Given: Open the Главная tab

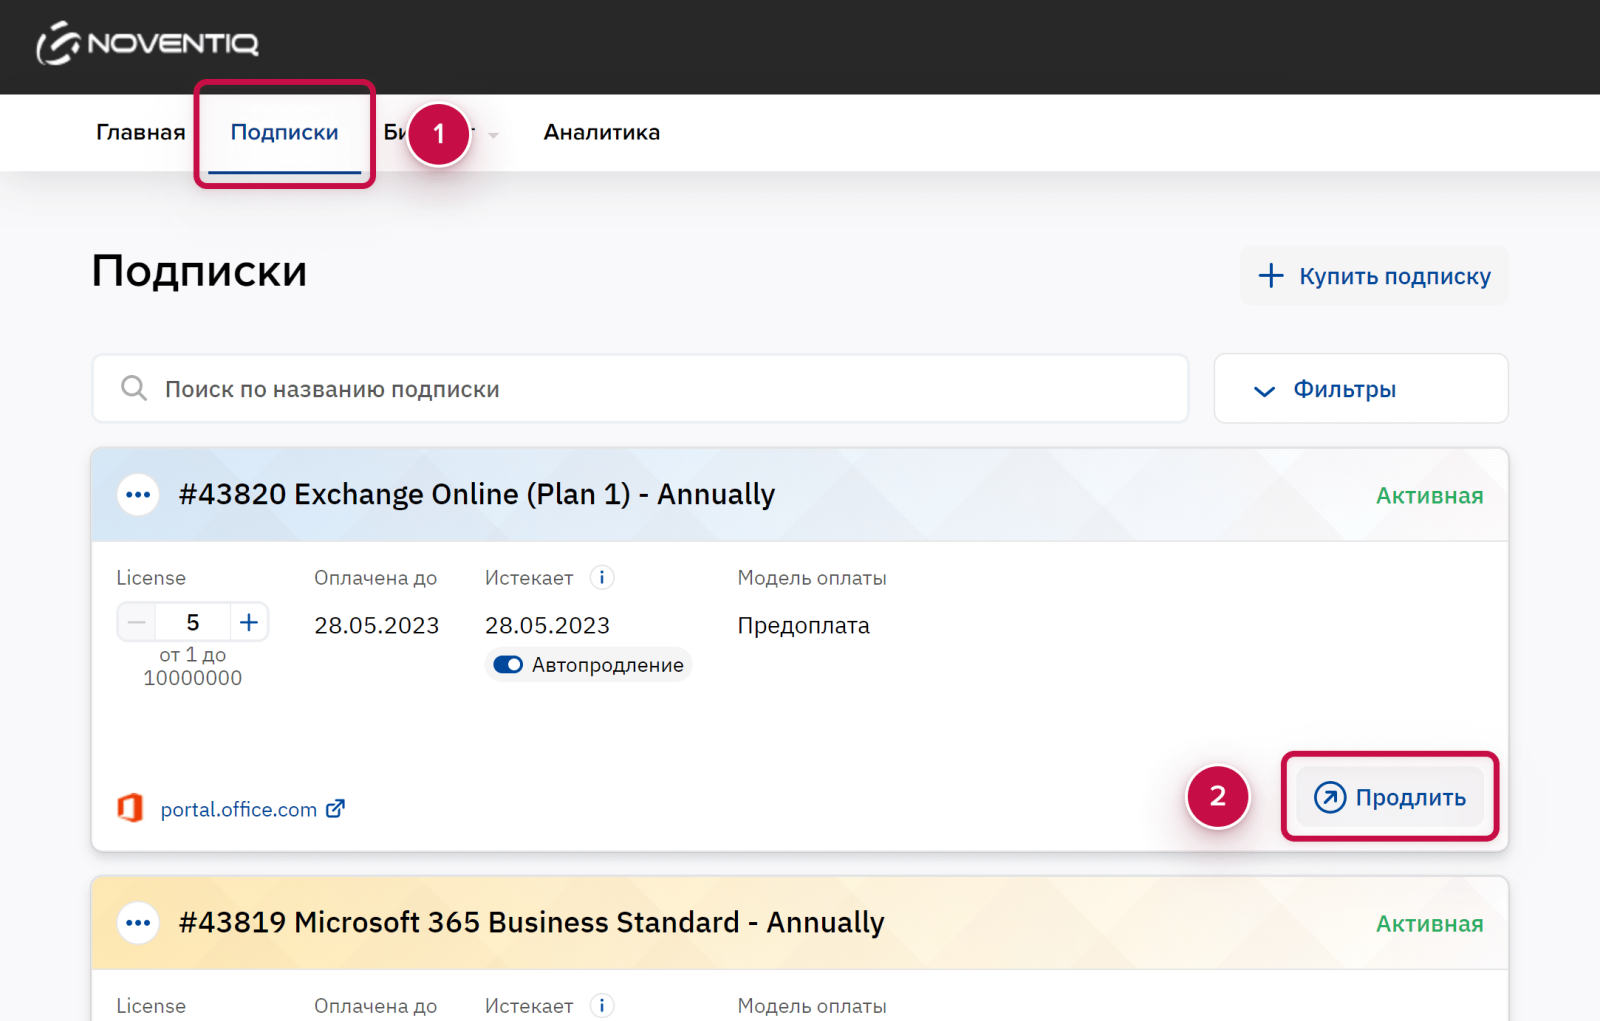Looking at the screenshot, I should (x=141, y=132).
